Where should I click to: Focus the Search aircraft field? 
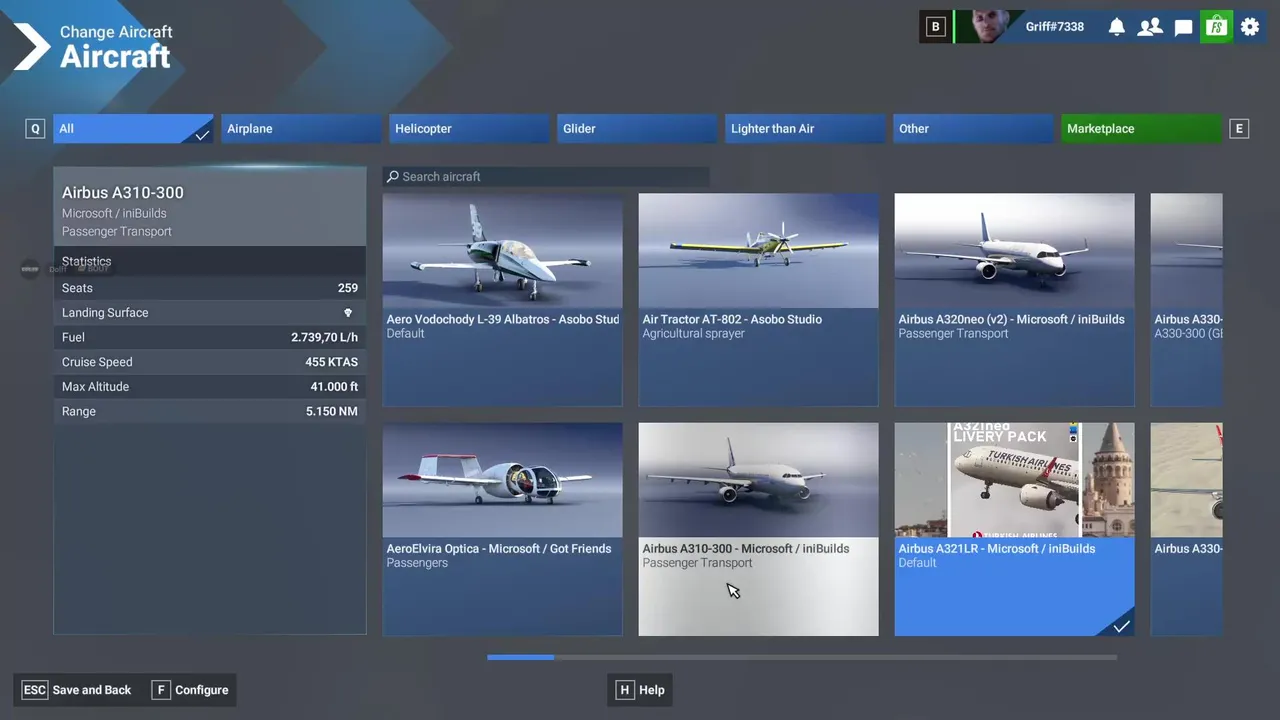click(546, 176)
